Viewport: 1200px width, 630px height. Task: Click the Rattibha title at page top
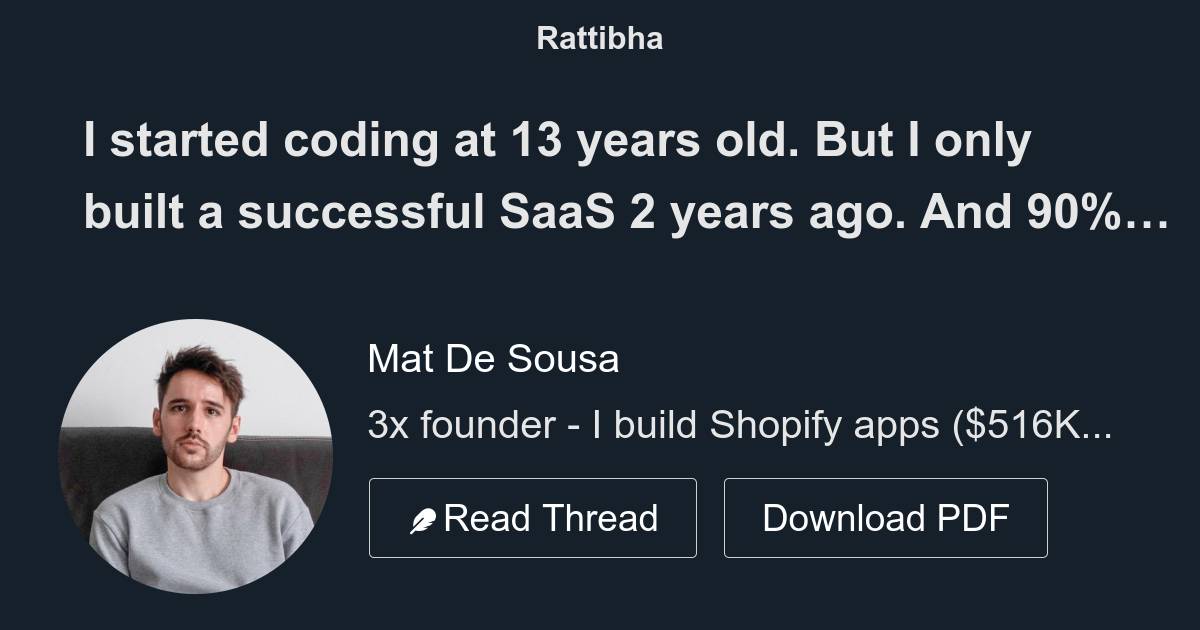599,38
